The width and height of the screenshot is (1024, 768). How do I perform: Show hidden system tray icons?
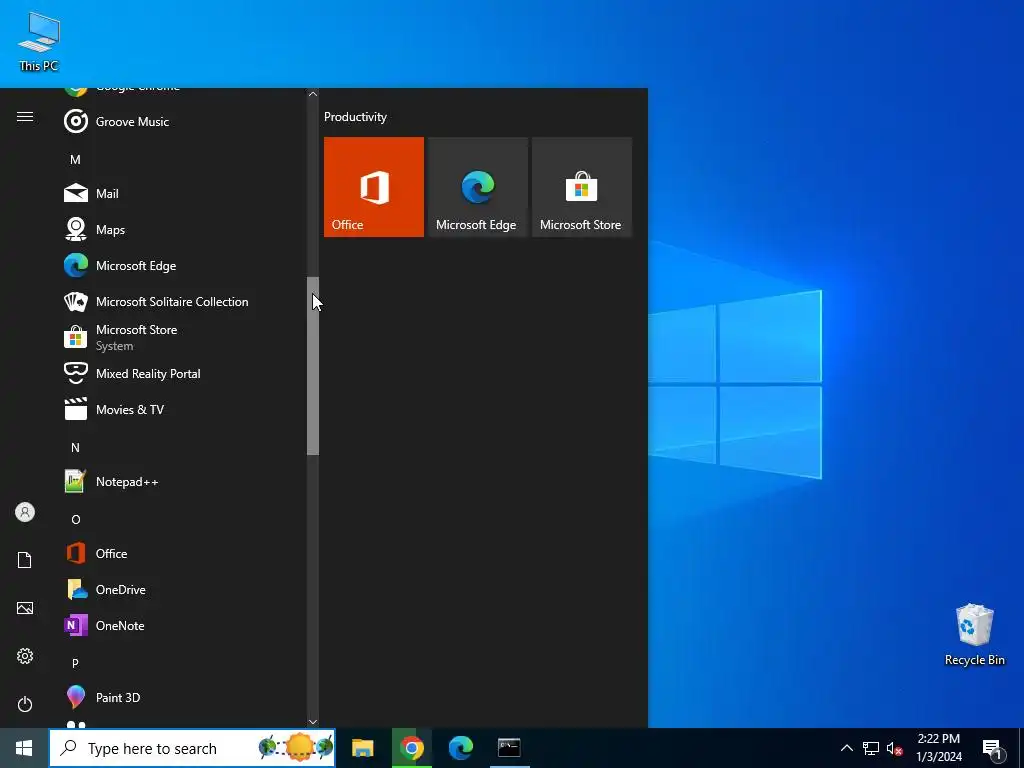coord(846,748)
